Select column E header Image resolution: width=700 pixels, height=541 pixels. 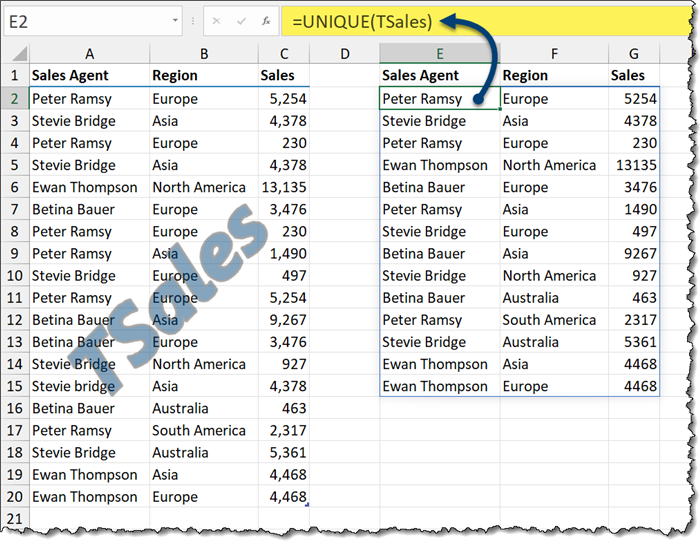coord(439,53)
